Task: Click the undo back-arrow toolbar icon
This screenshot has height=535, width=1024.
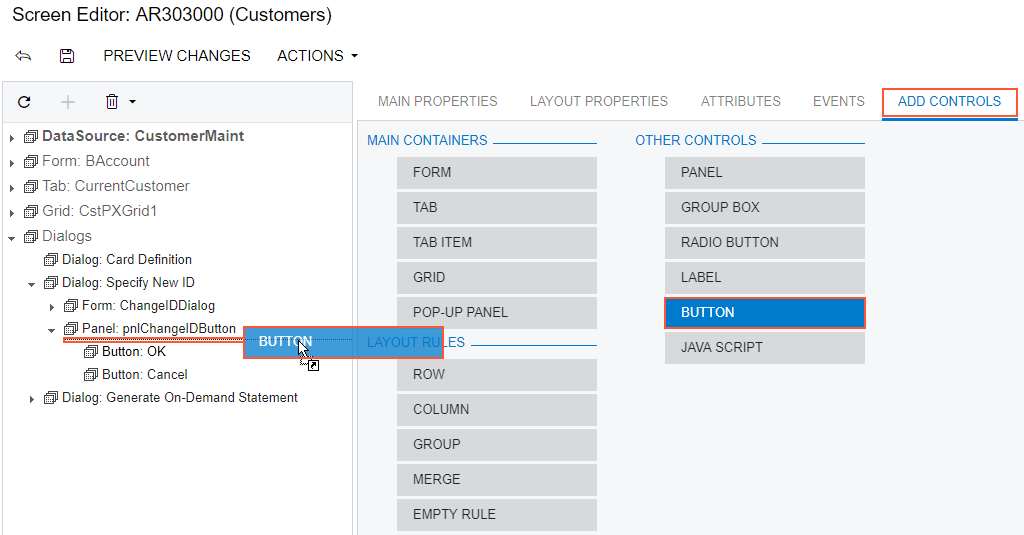Action: coord(23,56)
